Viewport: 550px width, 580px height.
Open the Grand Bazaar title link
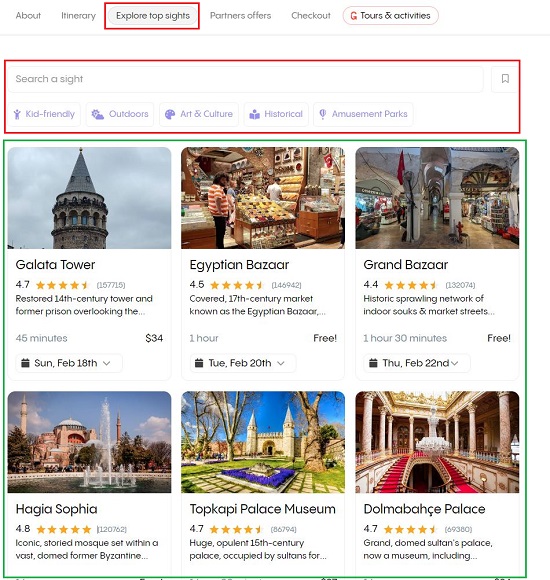pyautogui.click(x=406, y=265)
